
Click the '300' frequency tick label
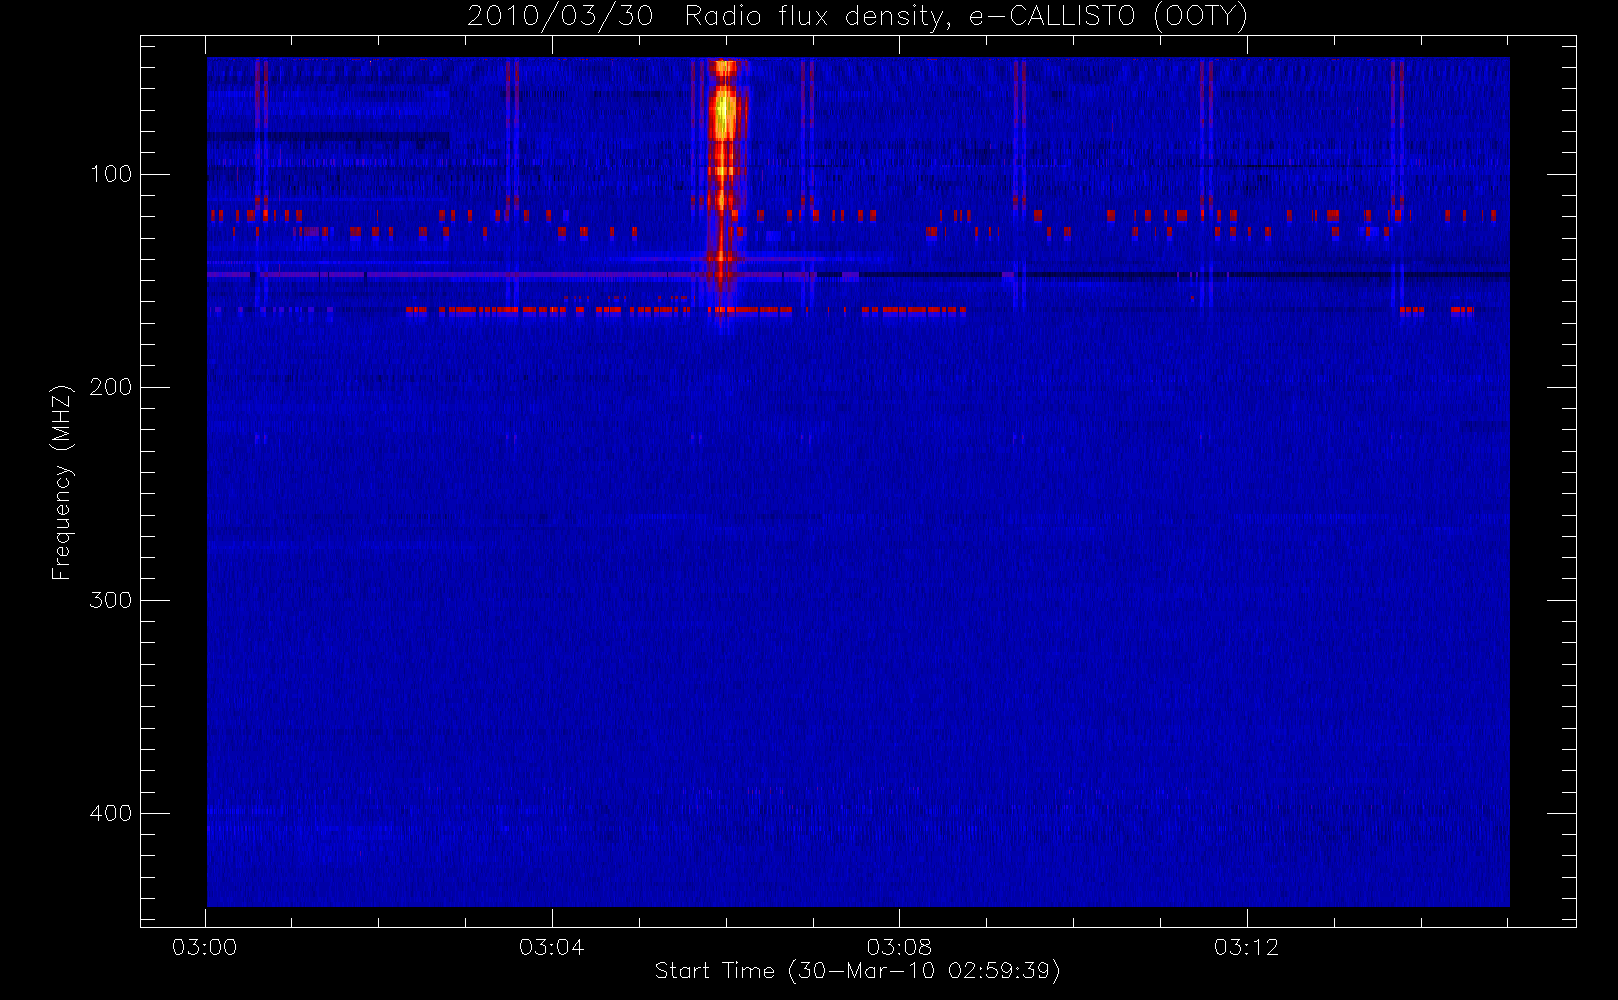(110, 600)
